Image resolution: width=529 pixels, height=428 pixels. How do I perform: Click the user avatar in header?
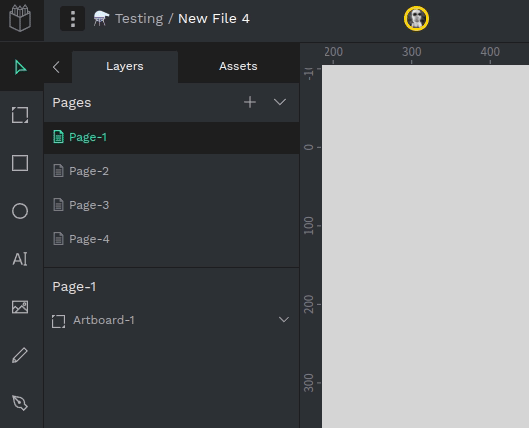[x=416, y=19]
